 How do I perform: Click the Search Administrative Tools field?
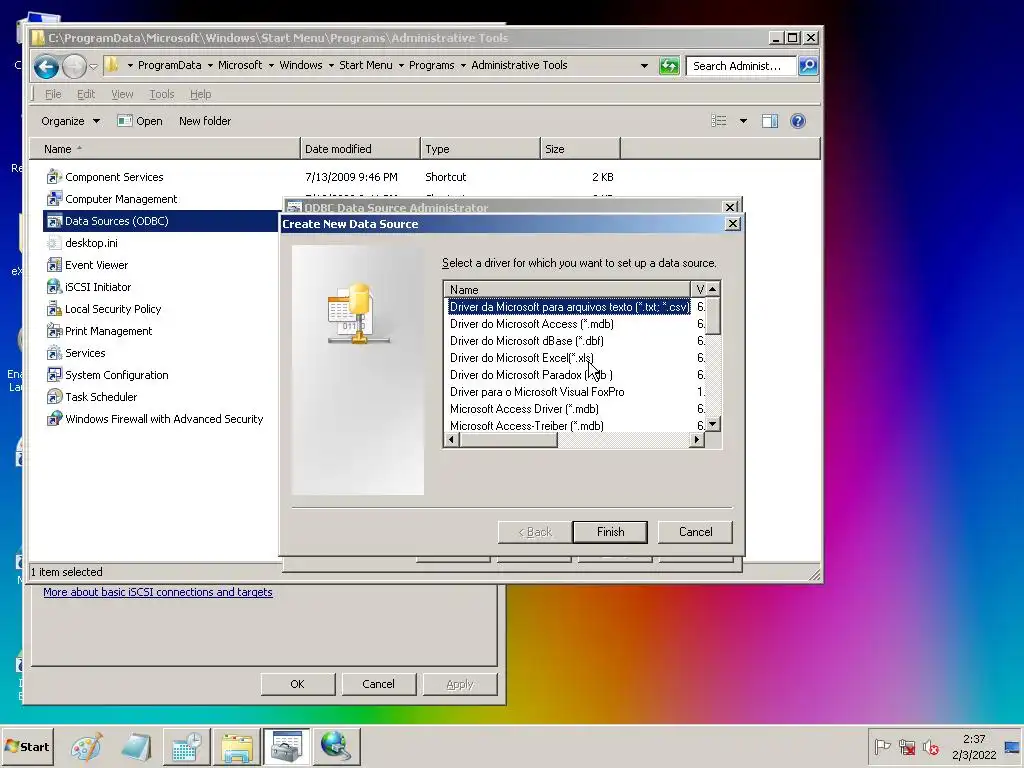click(x=741, y=66)
